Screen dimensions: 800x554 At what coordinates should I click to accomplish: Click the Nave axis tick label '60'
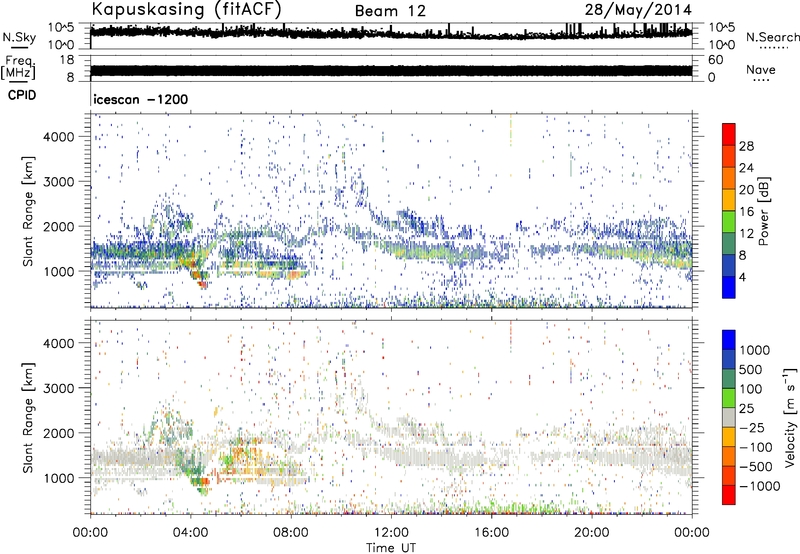(715, 60)
